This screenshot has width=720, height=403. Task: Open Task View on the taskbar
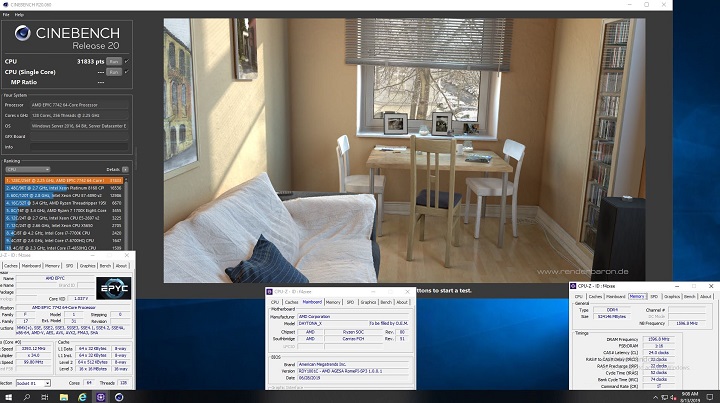(x=45, y=397)
